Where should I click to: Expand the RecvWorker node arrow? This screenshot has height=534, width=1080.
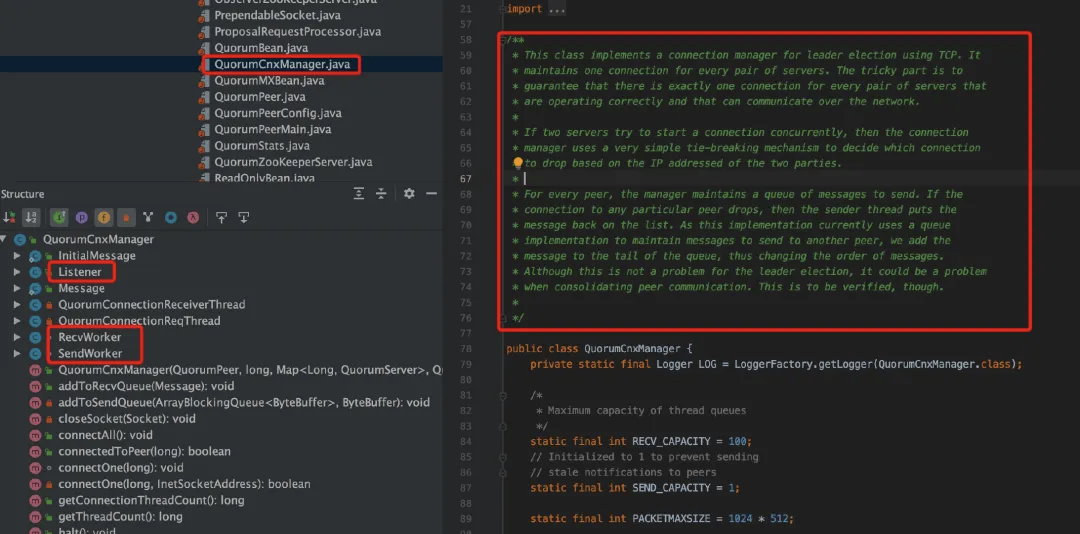tap(17, 338)
